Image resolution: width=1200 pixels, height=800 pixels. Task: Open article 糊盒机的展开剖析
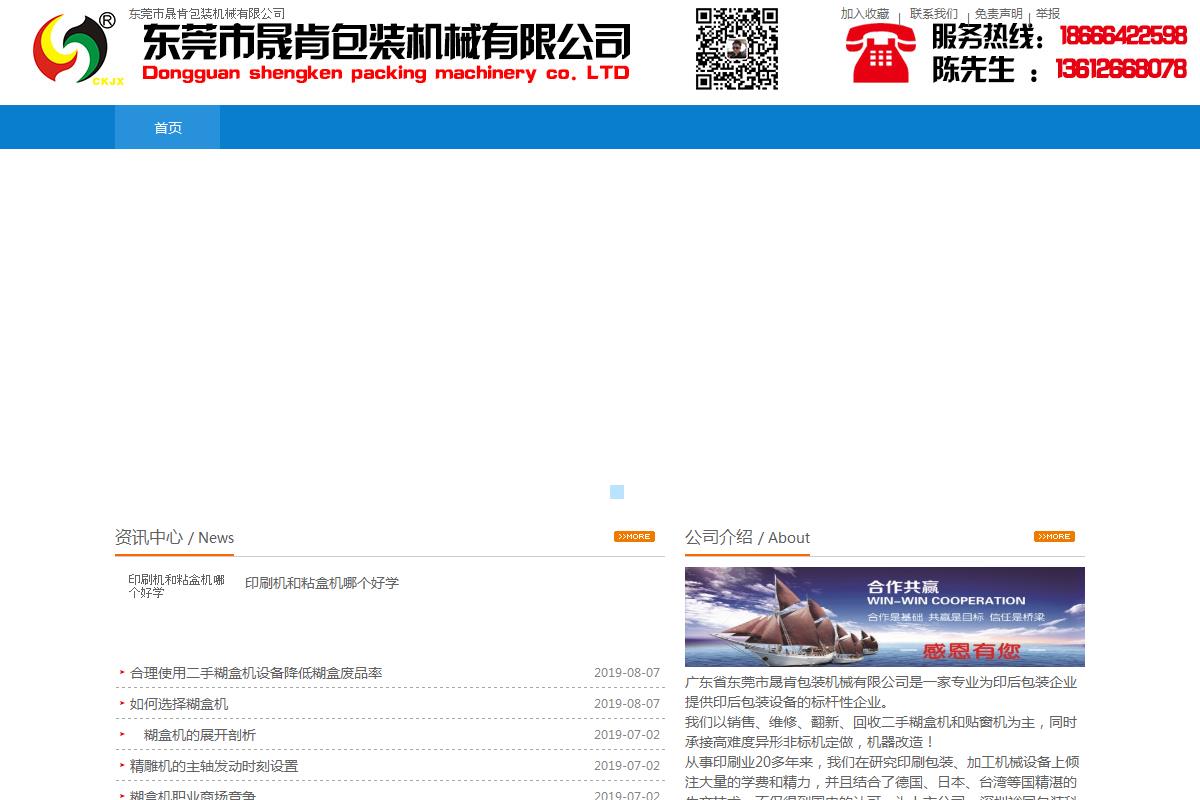click(x=200, y=735)
